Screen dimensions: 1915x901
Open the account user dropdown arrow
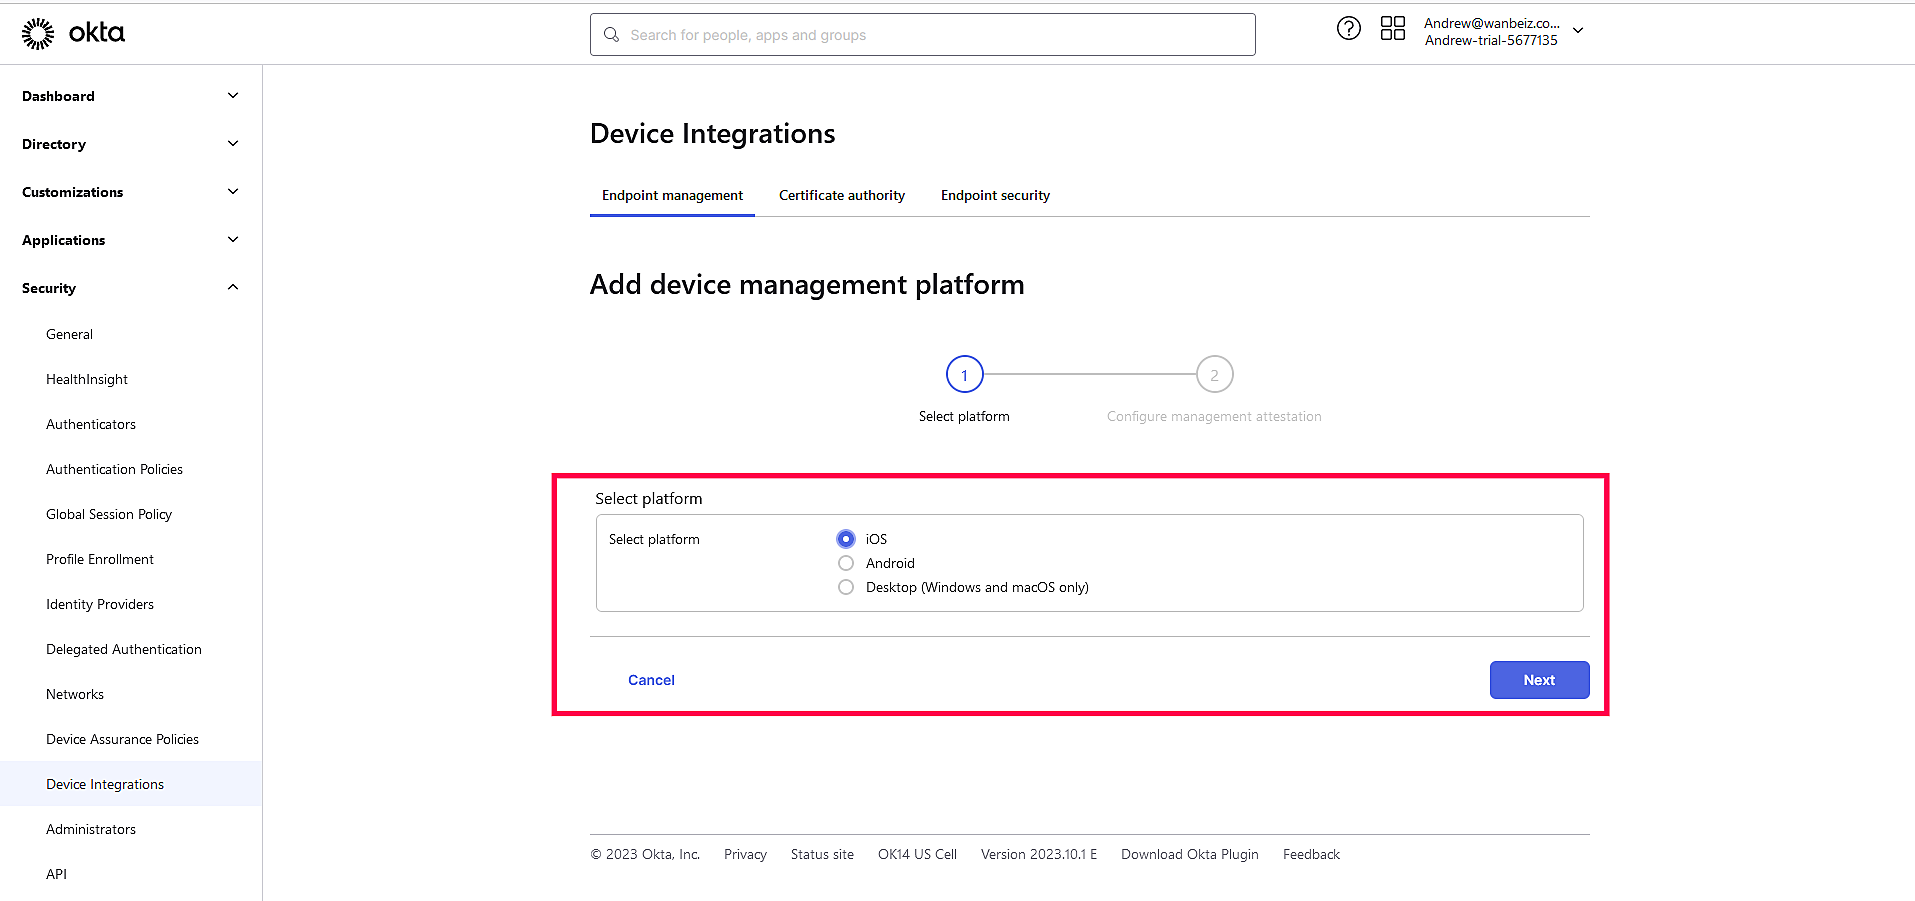click(1578, 31)
